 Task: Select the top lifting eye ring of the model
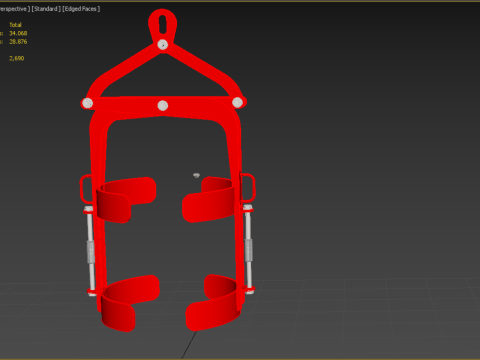163,25
